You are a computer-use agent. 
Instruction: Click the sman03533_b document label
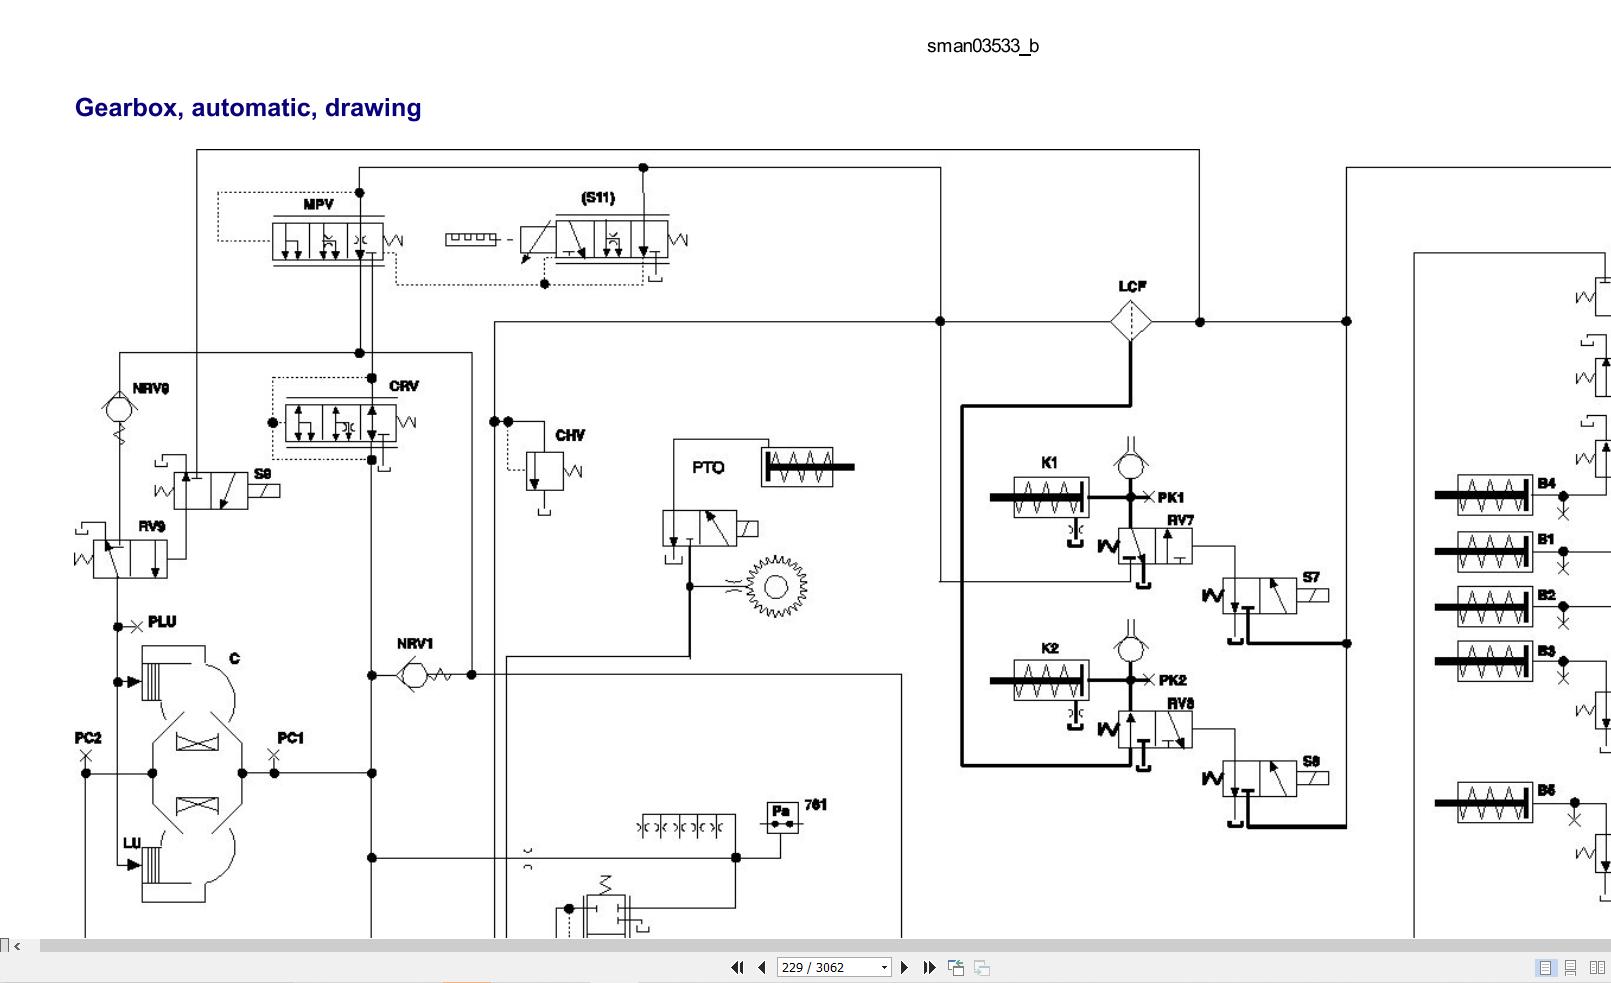983,46
